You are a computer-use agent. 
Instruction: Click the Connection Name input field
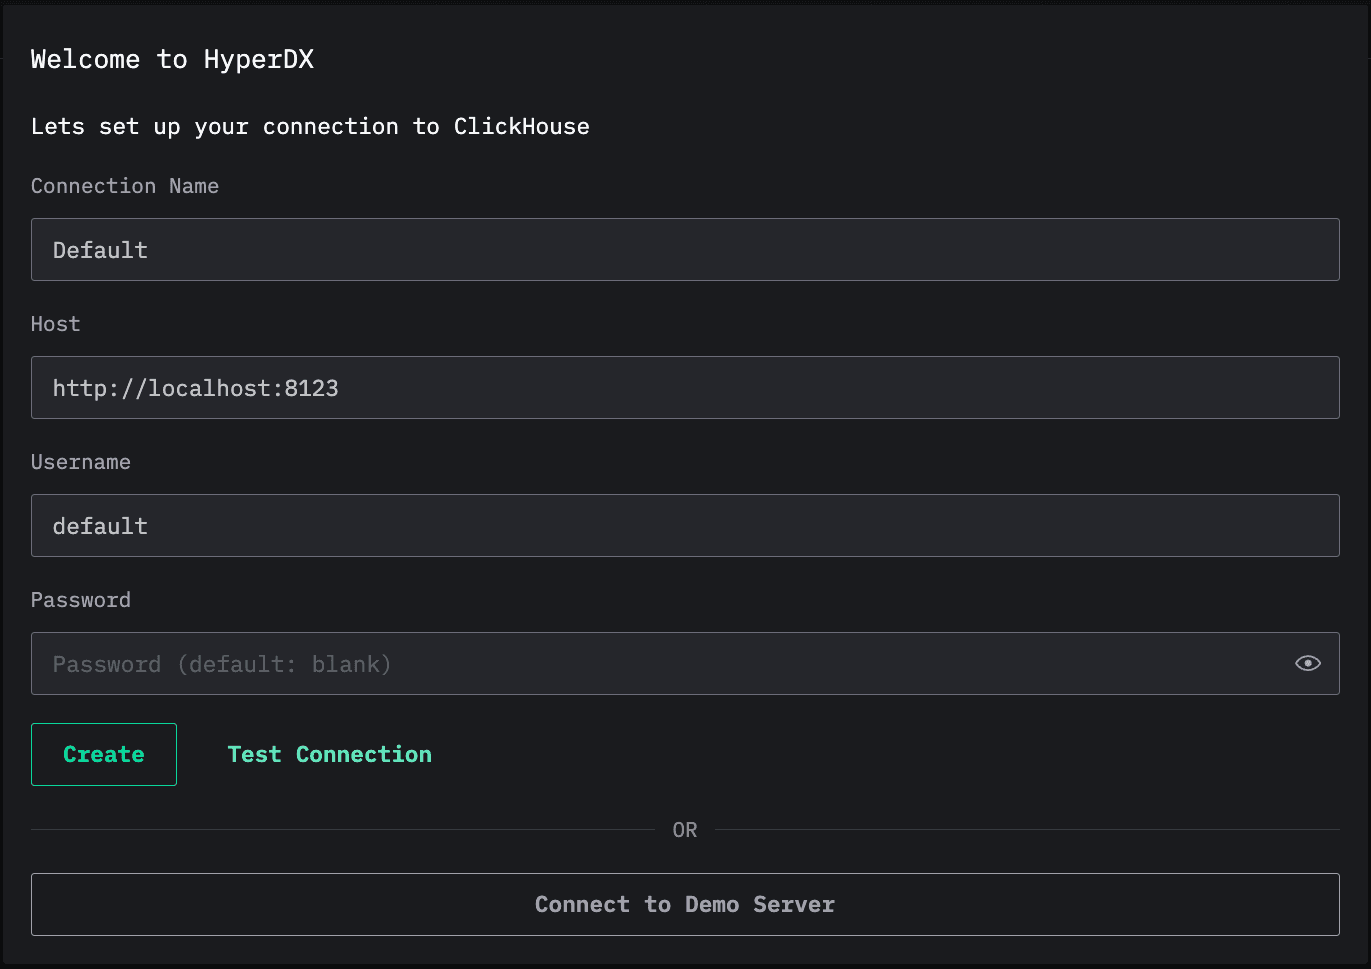[x=685, y=249]
